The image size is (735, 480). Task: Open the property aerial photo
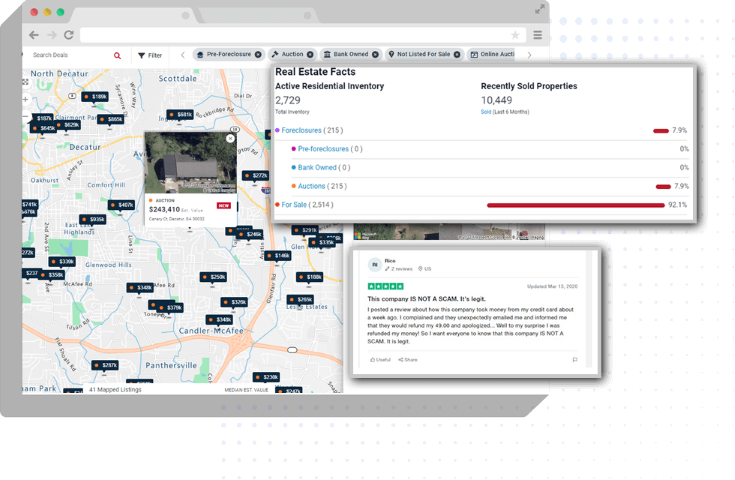[190, 162]
